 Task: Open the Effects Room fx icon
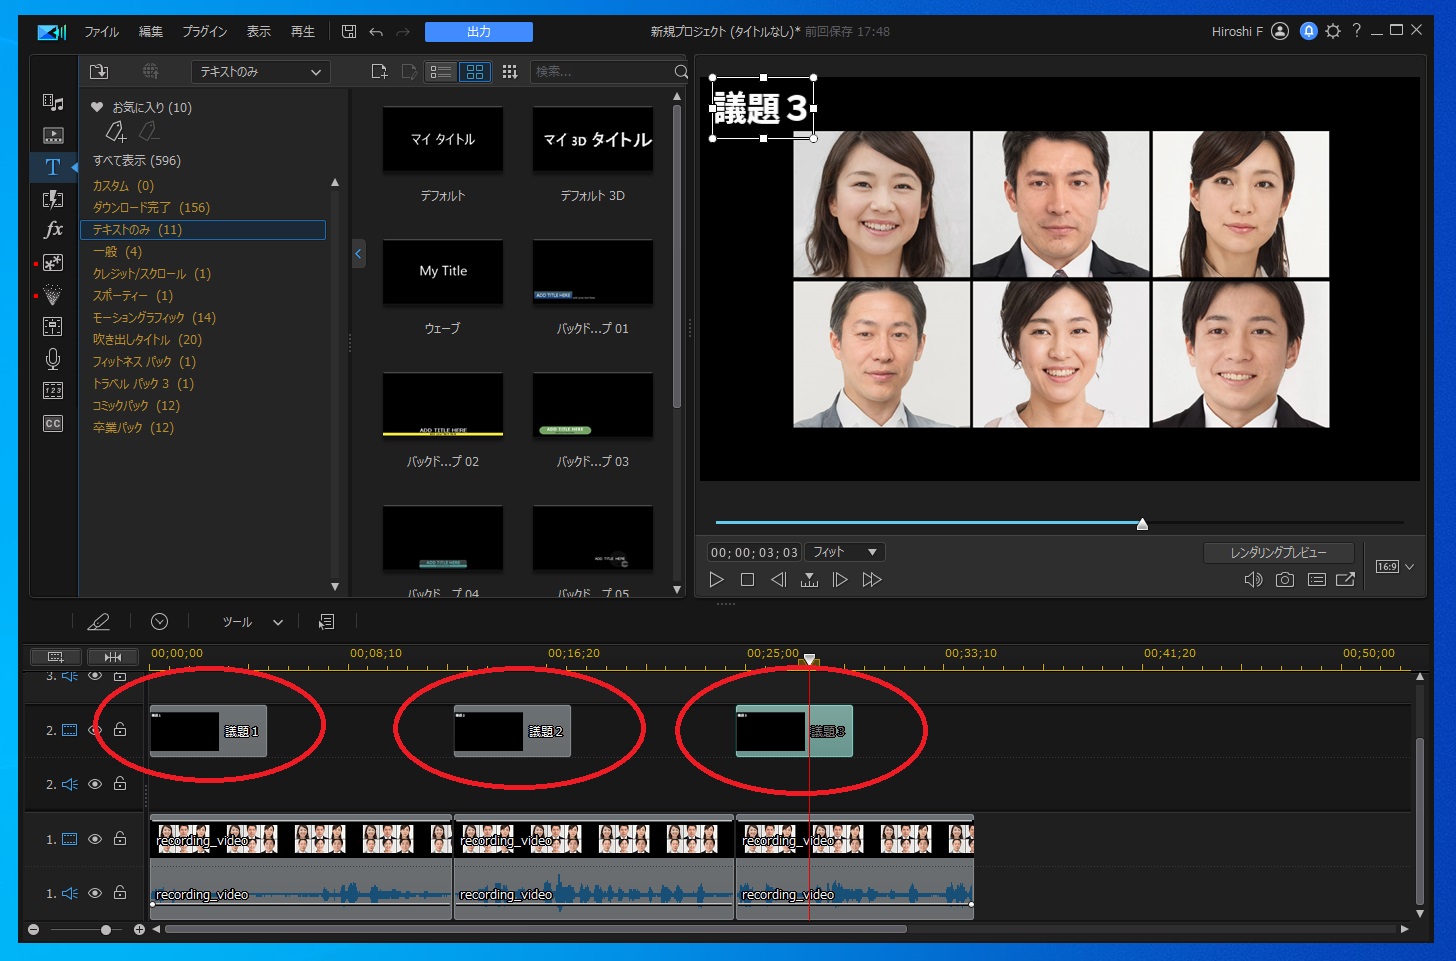pyautogui.click(x=53, y=230)
